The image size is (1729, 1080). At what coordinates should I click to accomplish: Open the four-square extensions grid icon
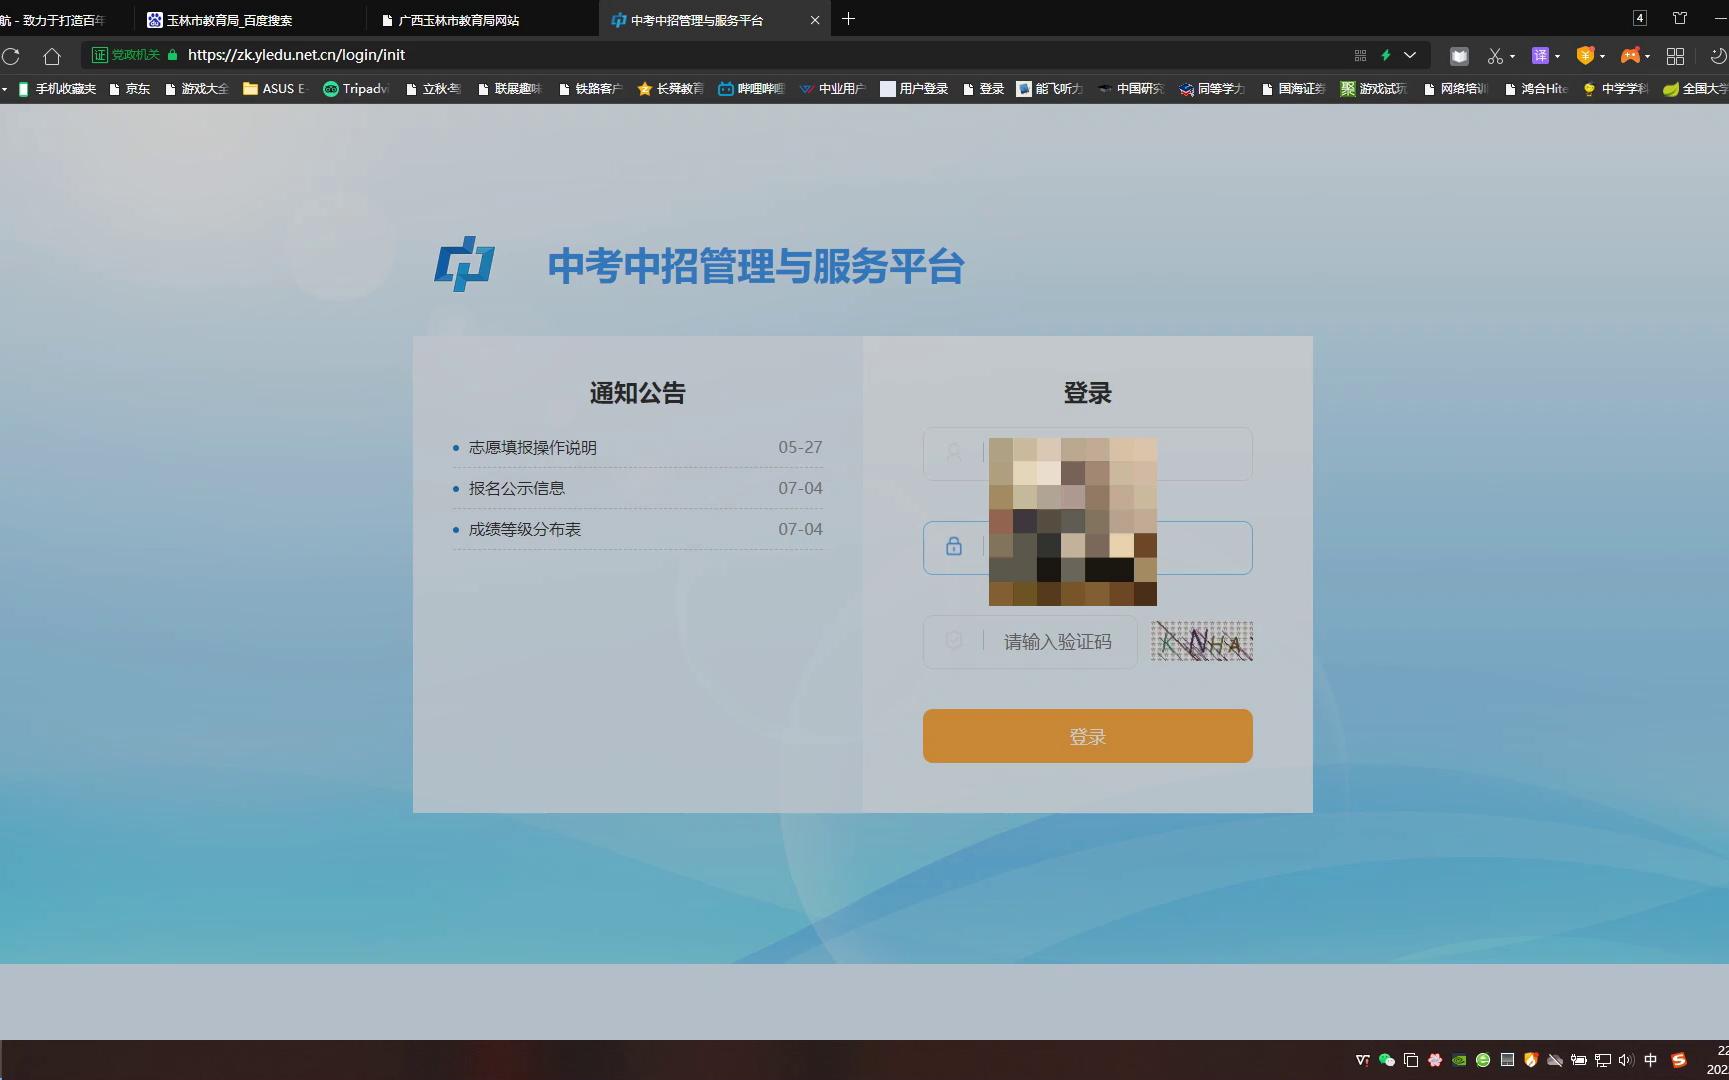(x=1675, y=56)
